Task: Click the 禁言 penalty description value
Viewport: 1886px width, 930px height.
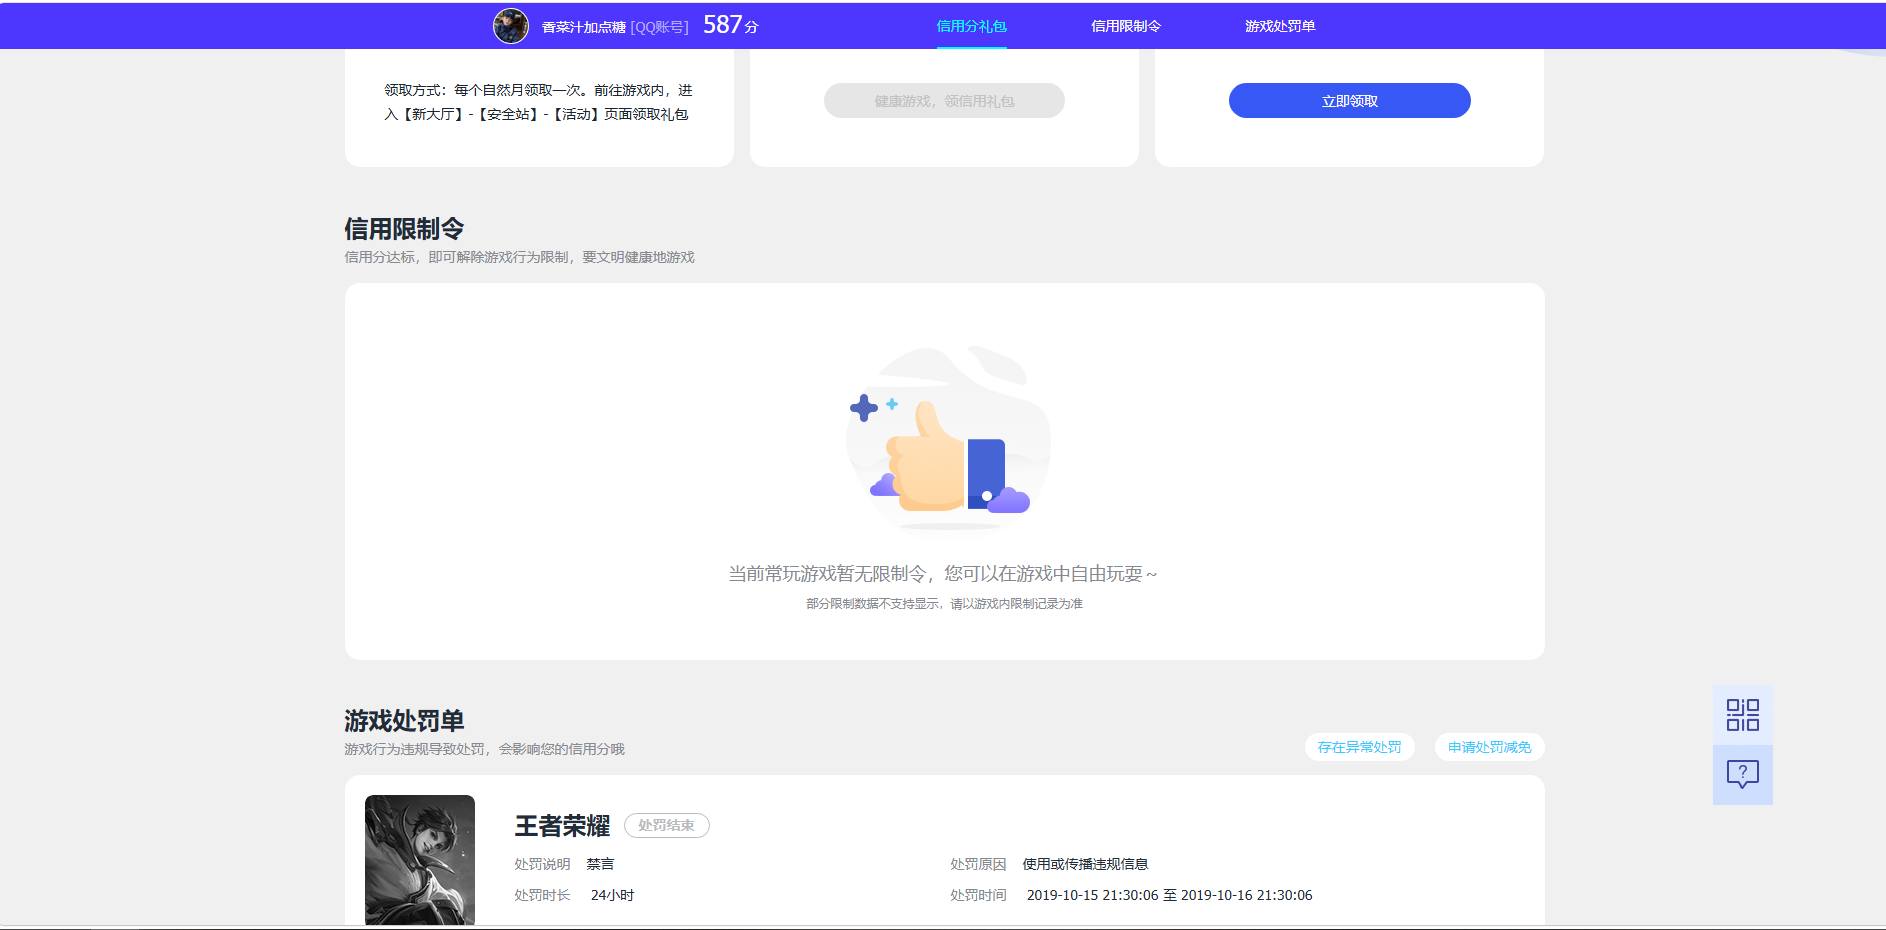Action: 600,864
